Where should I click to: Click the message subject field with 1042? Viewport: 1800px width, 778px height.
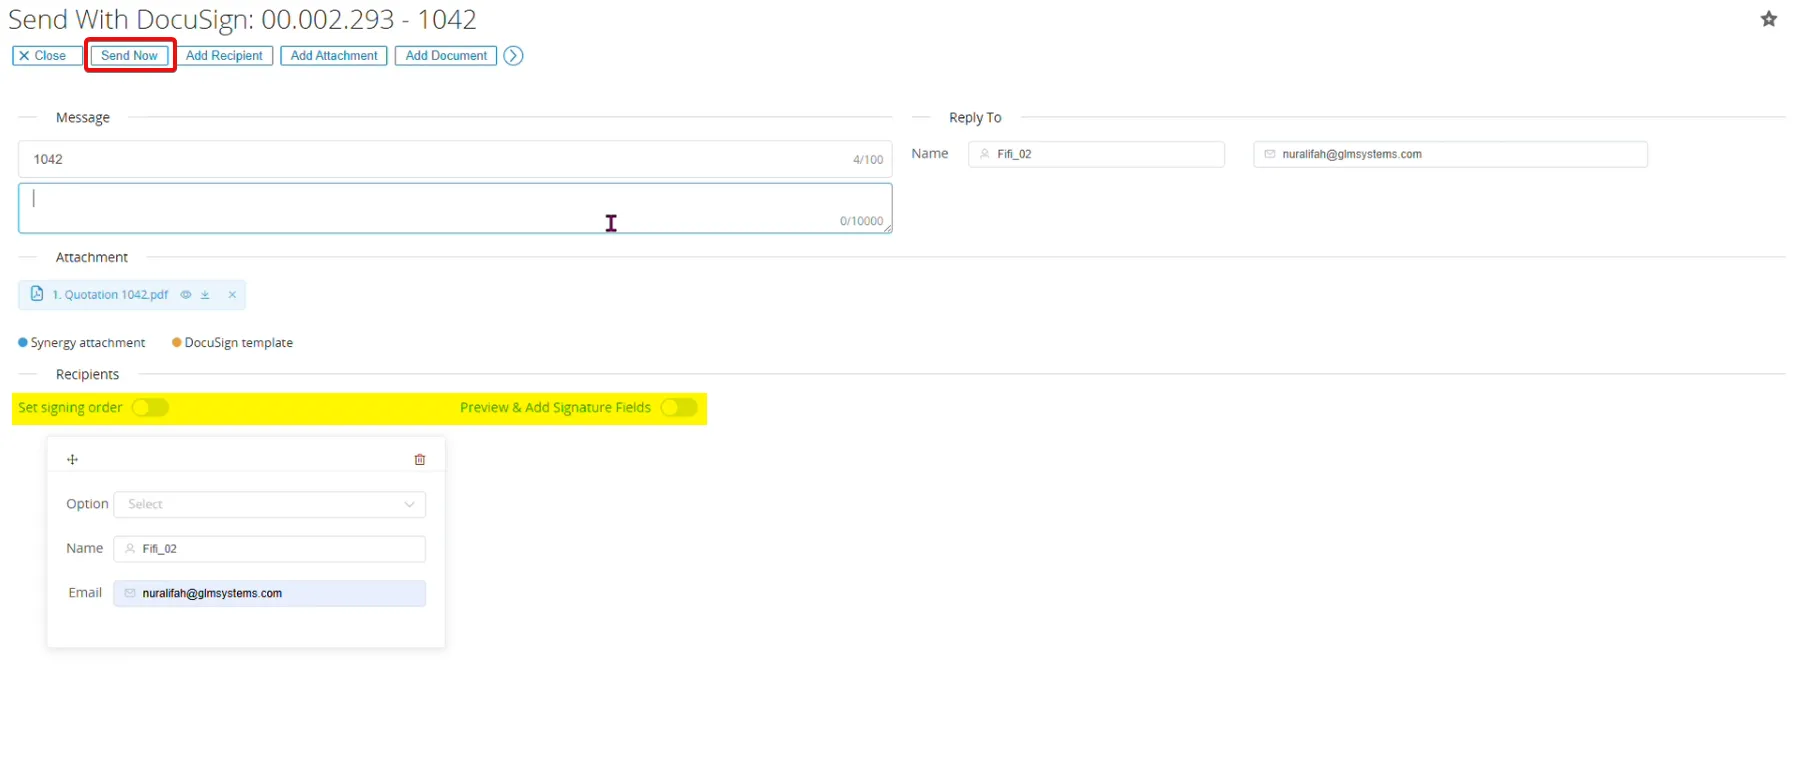click(455, 159)
